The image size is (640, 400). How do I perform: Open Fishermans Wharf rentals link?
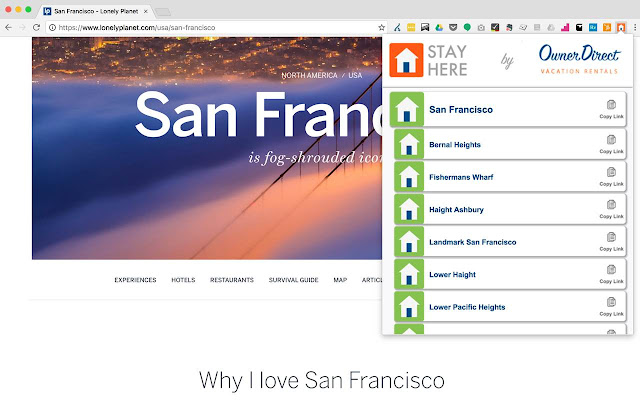[461, 177]
